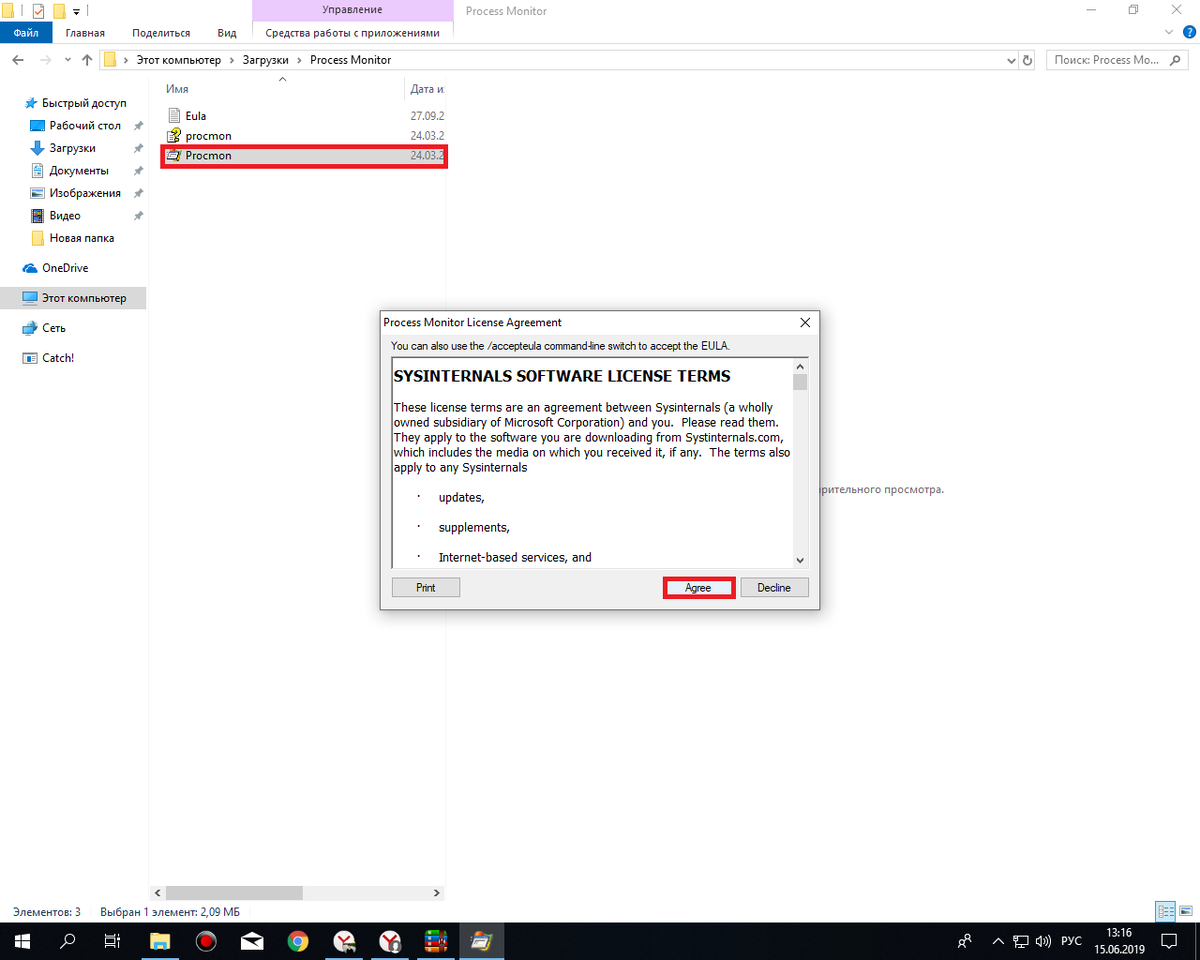Open File Explorer from the taskbar
This screenshot has width=1200, height=960.
point(160,941)
